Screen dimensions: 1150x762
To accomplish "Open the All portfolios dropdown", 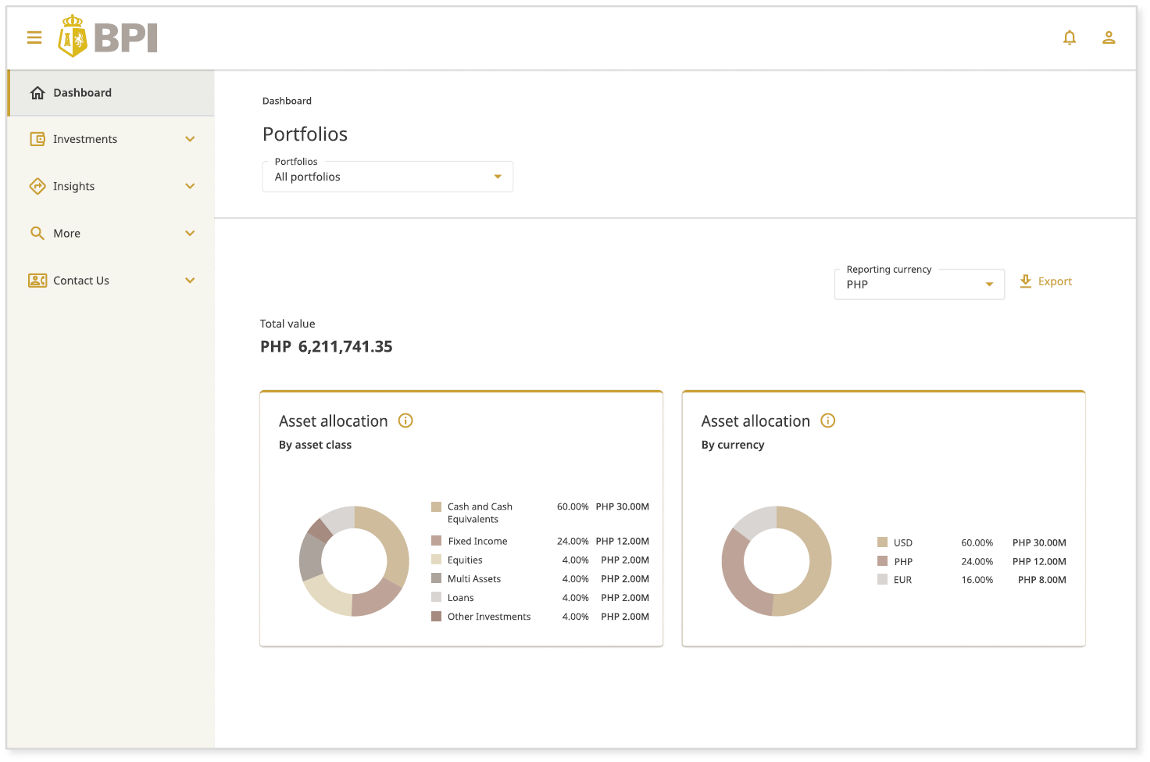I will pos(387,177).
